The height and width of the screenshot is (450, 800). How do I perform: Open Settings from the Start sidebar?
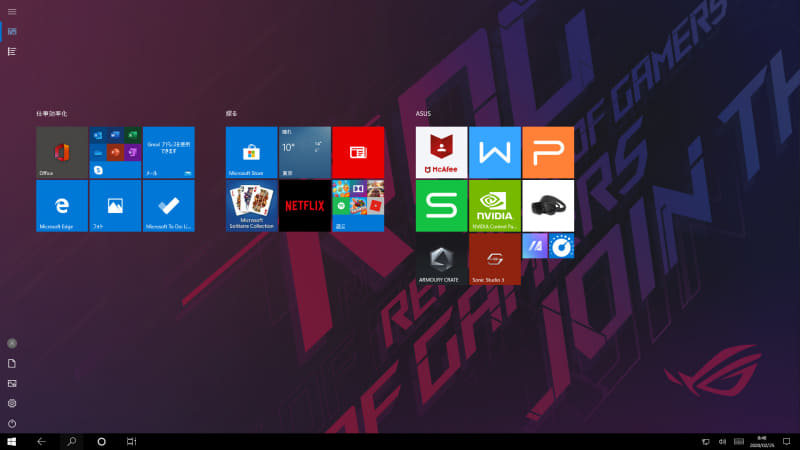click(x=12, y=403)
